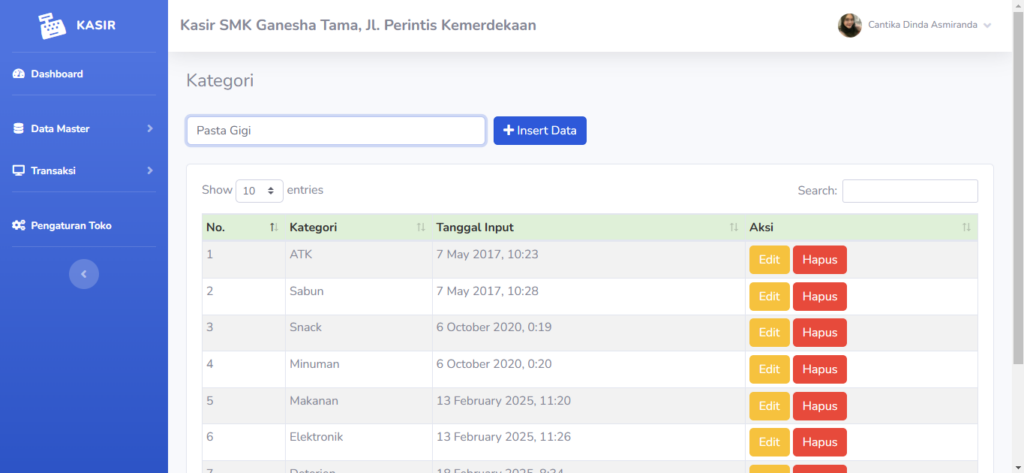This screenshot has height=473, width=1024.
Task: Sort by Tanggal Input column arrows icon
Action: [733, 227]
